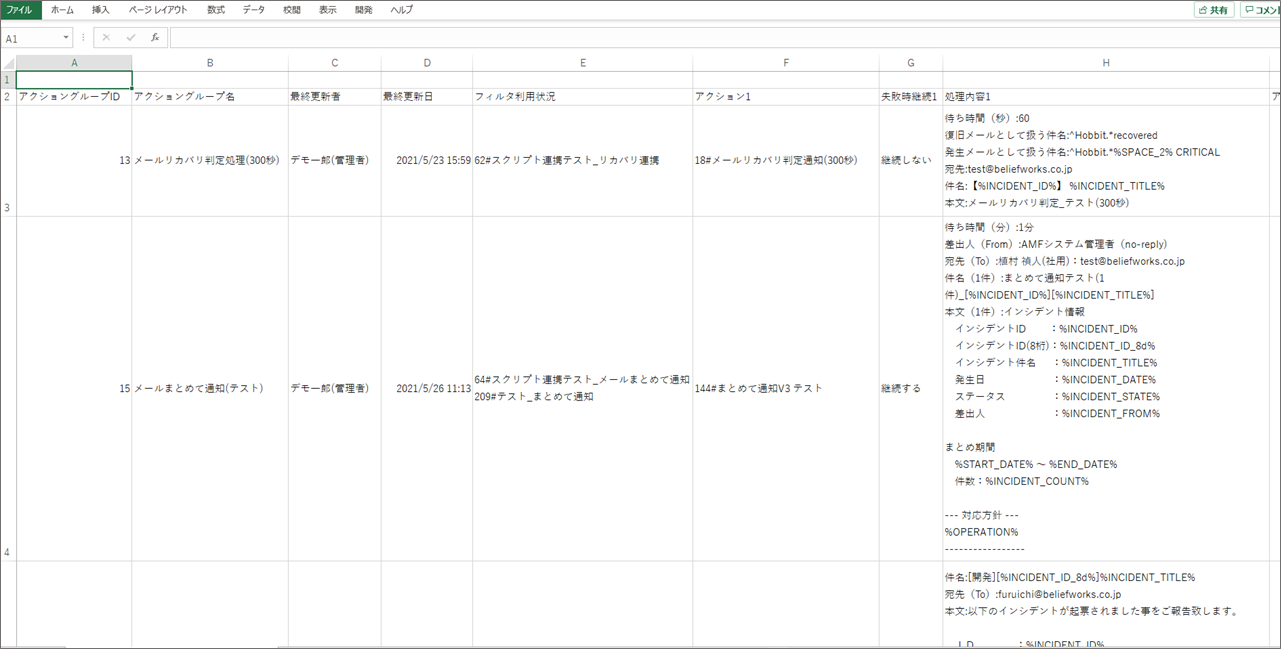Select cell 144#まとめて通知V3 テスト
The width and height of the screenshot is (1283, 649).
coord(785,388)
